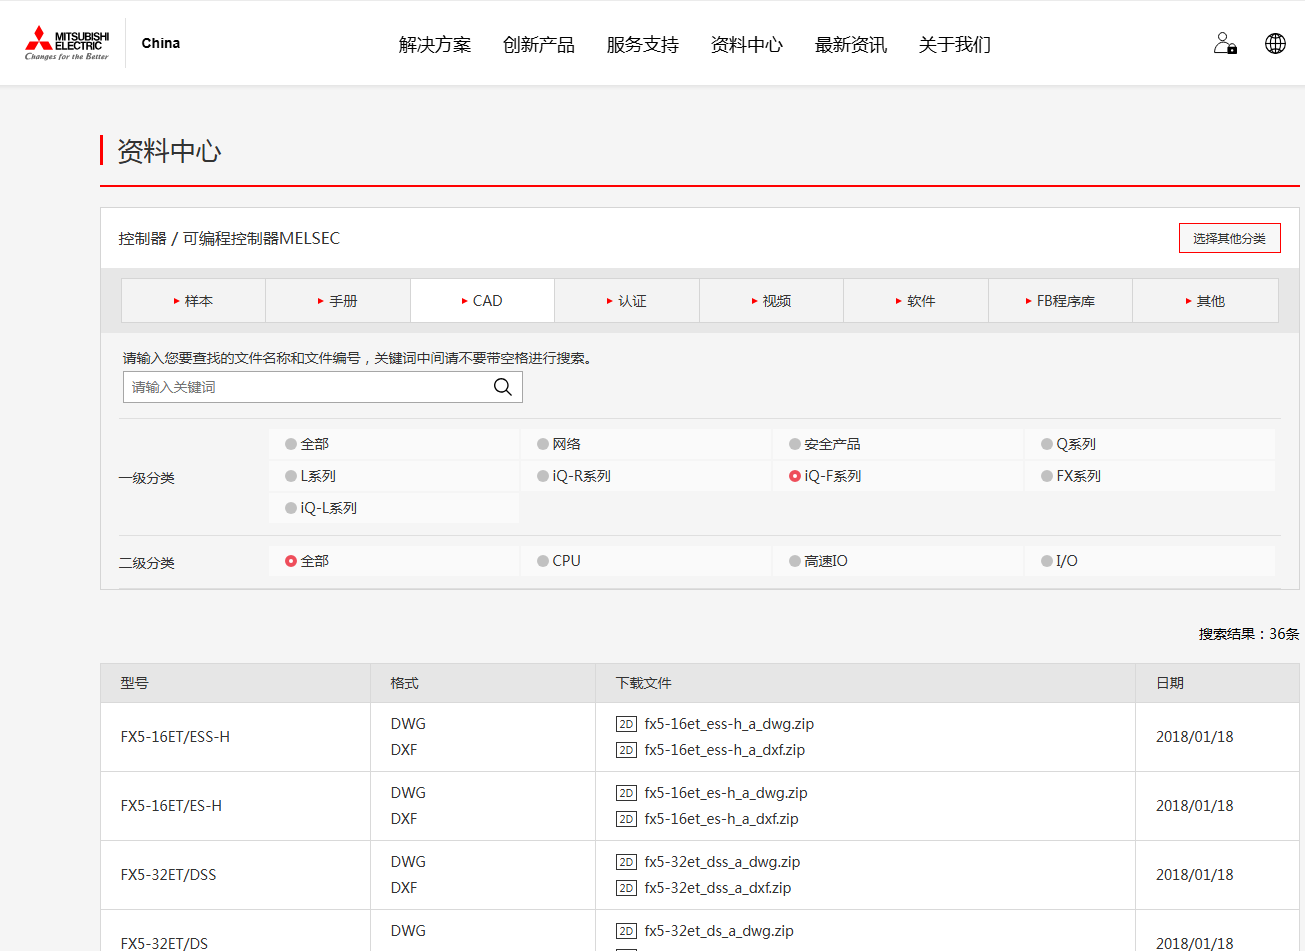This screenshot has width=1305, height=951.
Task: Choose CPU under 二级分类
Action: tap(543, 562)
